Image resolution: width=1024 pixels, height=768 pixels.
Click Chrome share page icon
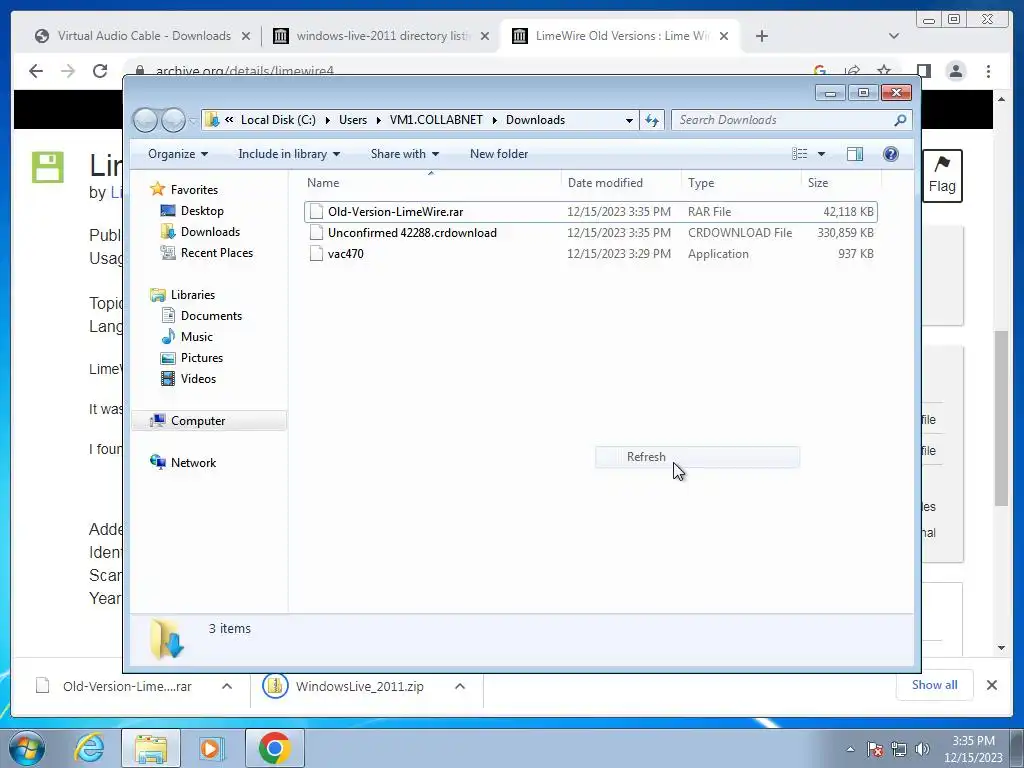pyautogui.click(x=852, y=71)
